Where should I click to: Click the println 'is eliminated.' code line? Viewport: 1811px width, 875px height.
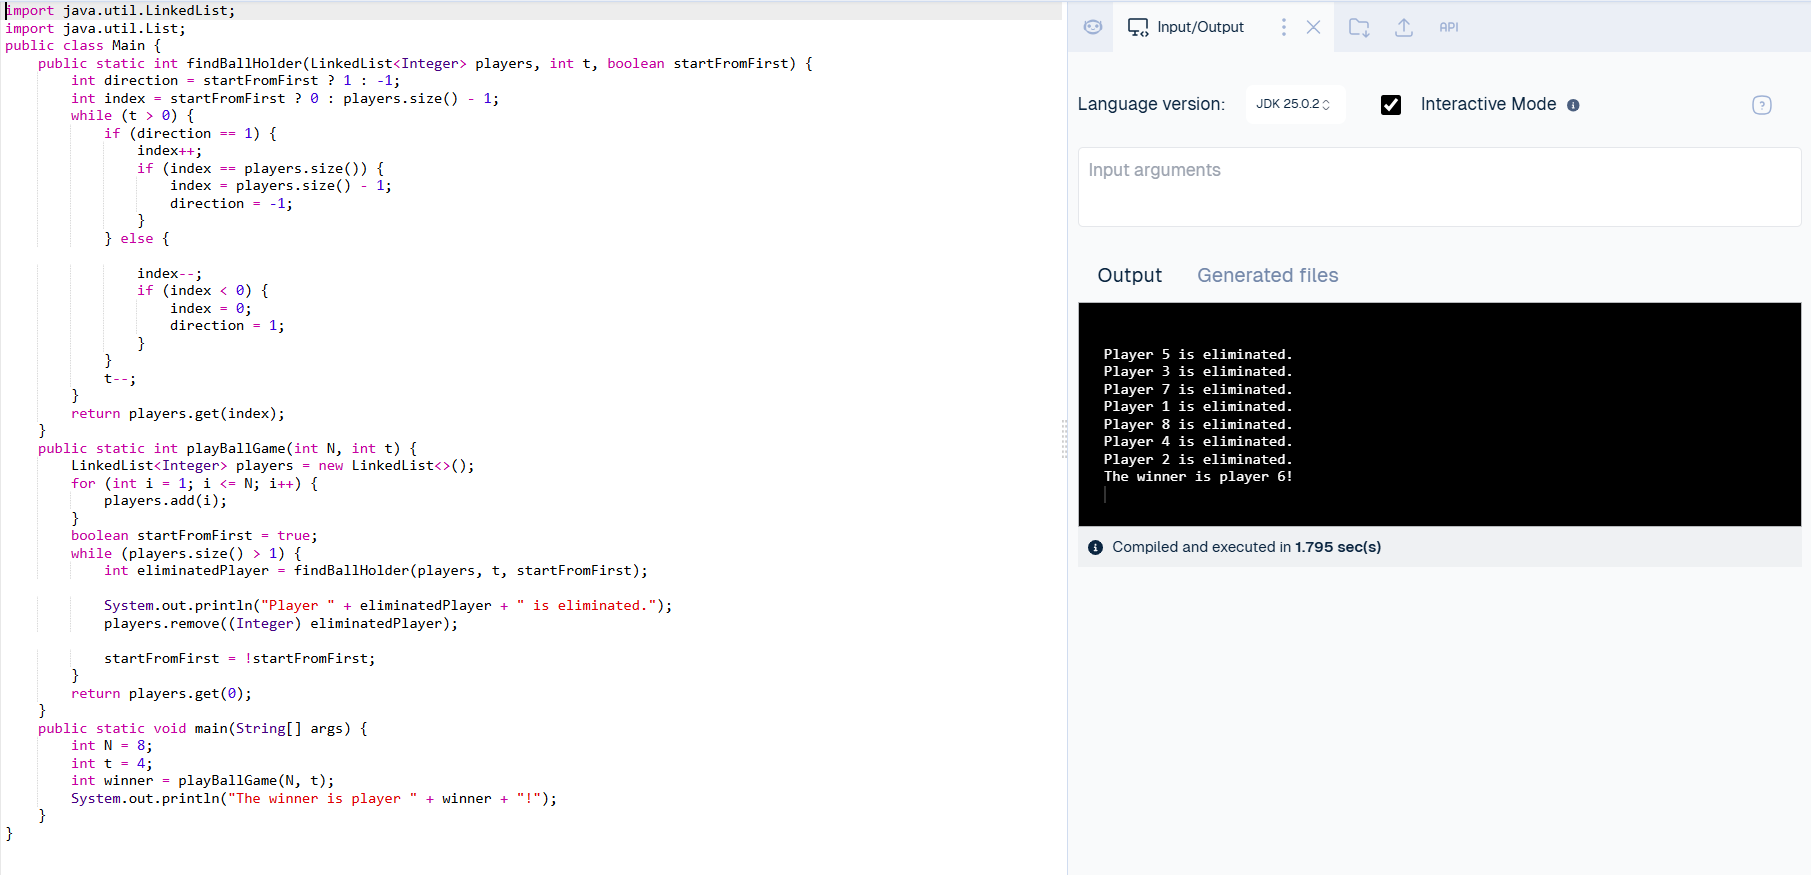tap(388, 605)
